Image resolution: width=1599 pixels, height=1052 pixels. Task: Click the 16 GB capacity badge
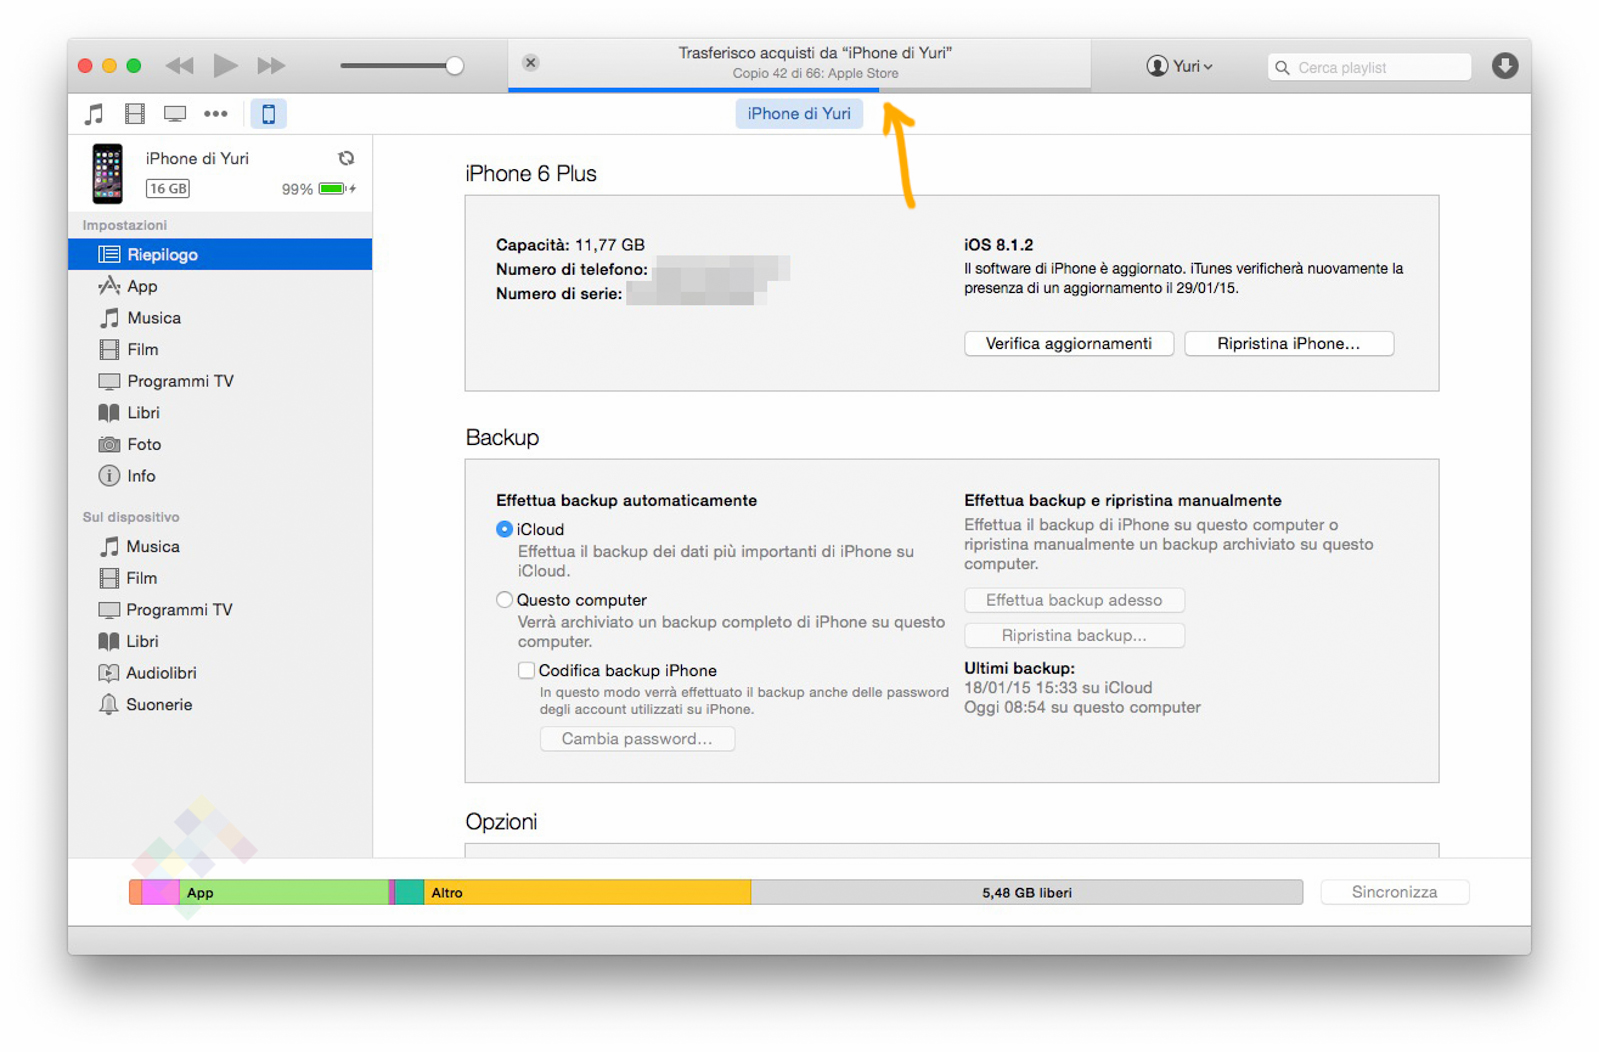tap(167, 188)
